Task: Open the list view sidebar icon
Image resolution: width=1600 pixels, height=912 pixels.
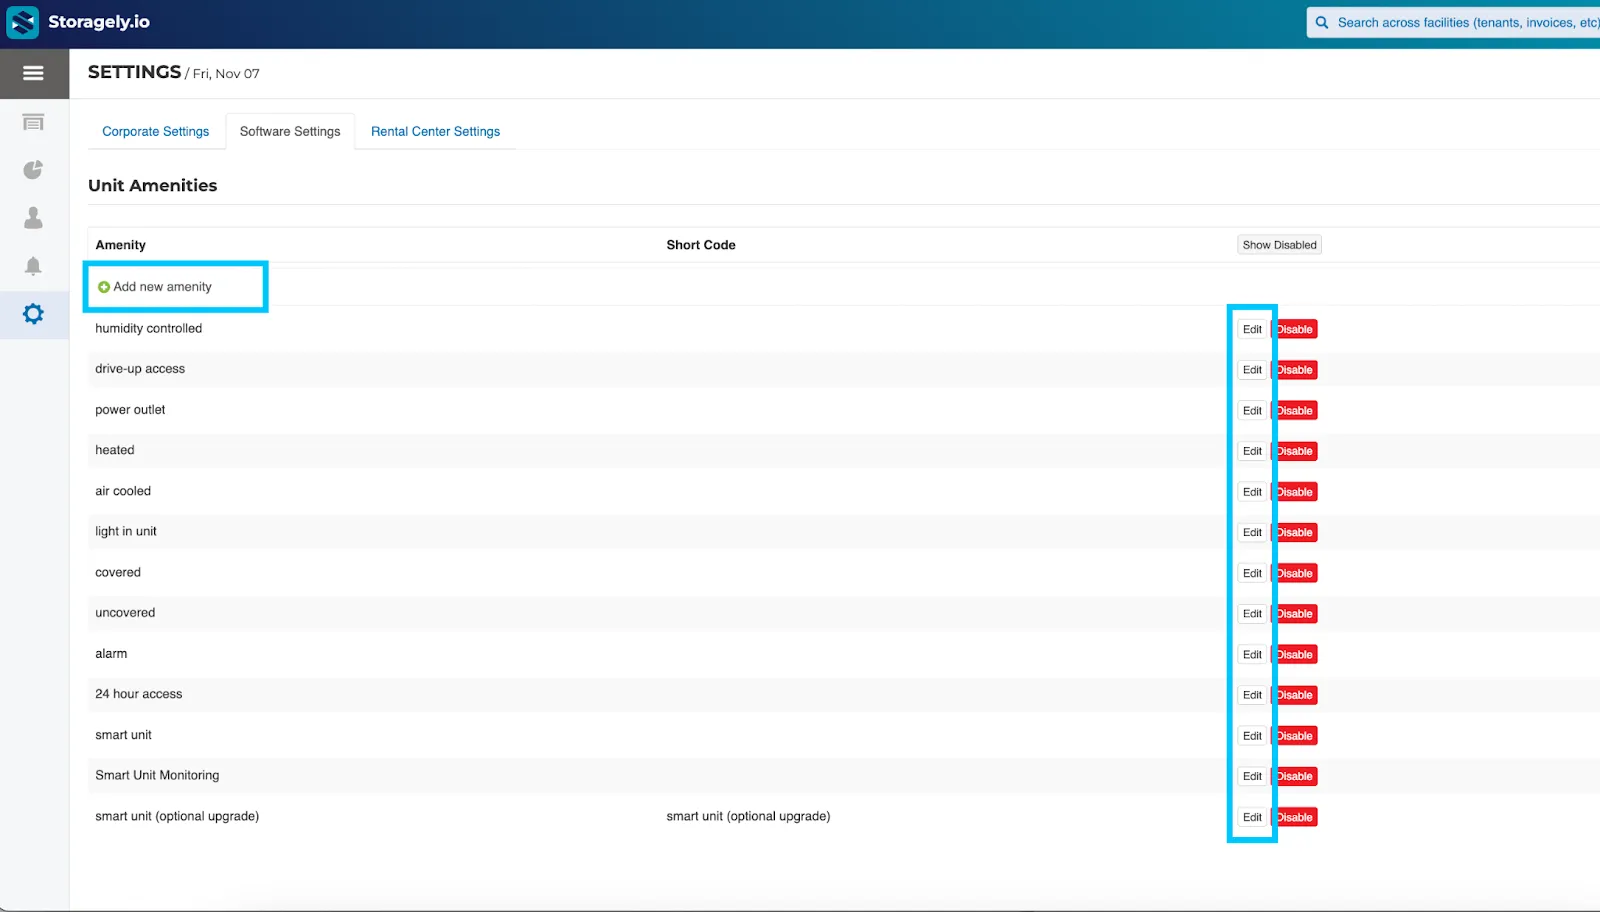Action: tap(34, 122)
